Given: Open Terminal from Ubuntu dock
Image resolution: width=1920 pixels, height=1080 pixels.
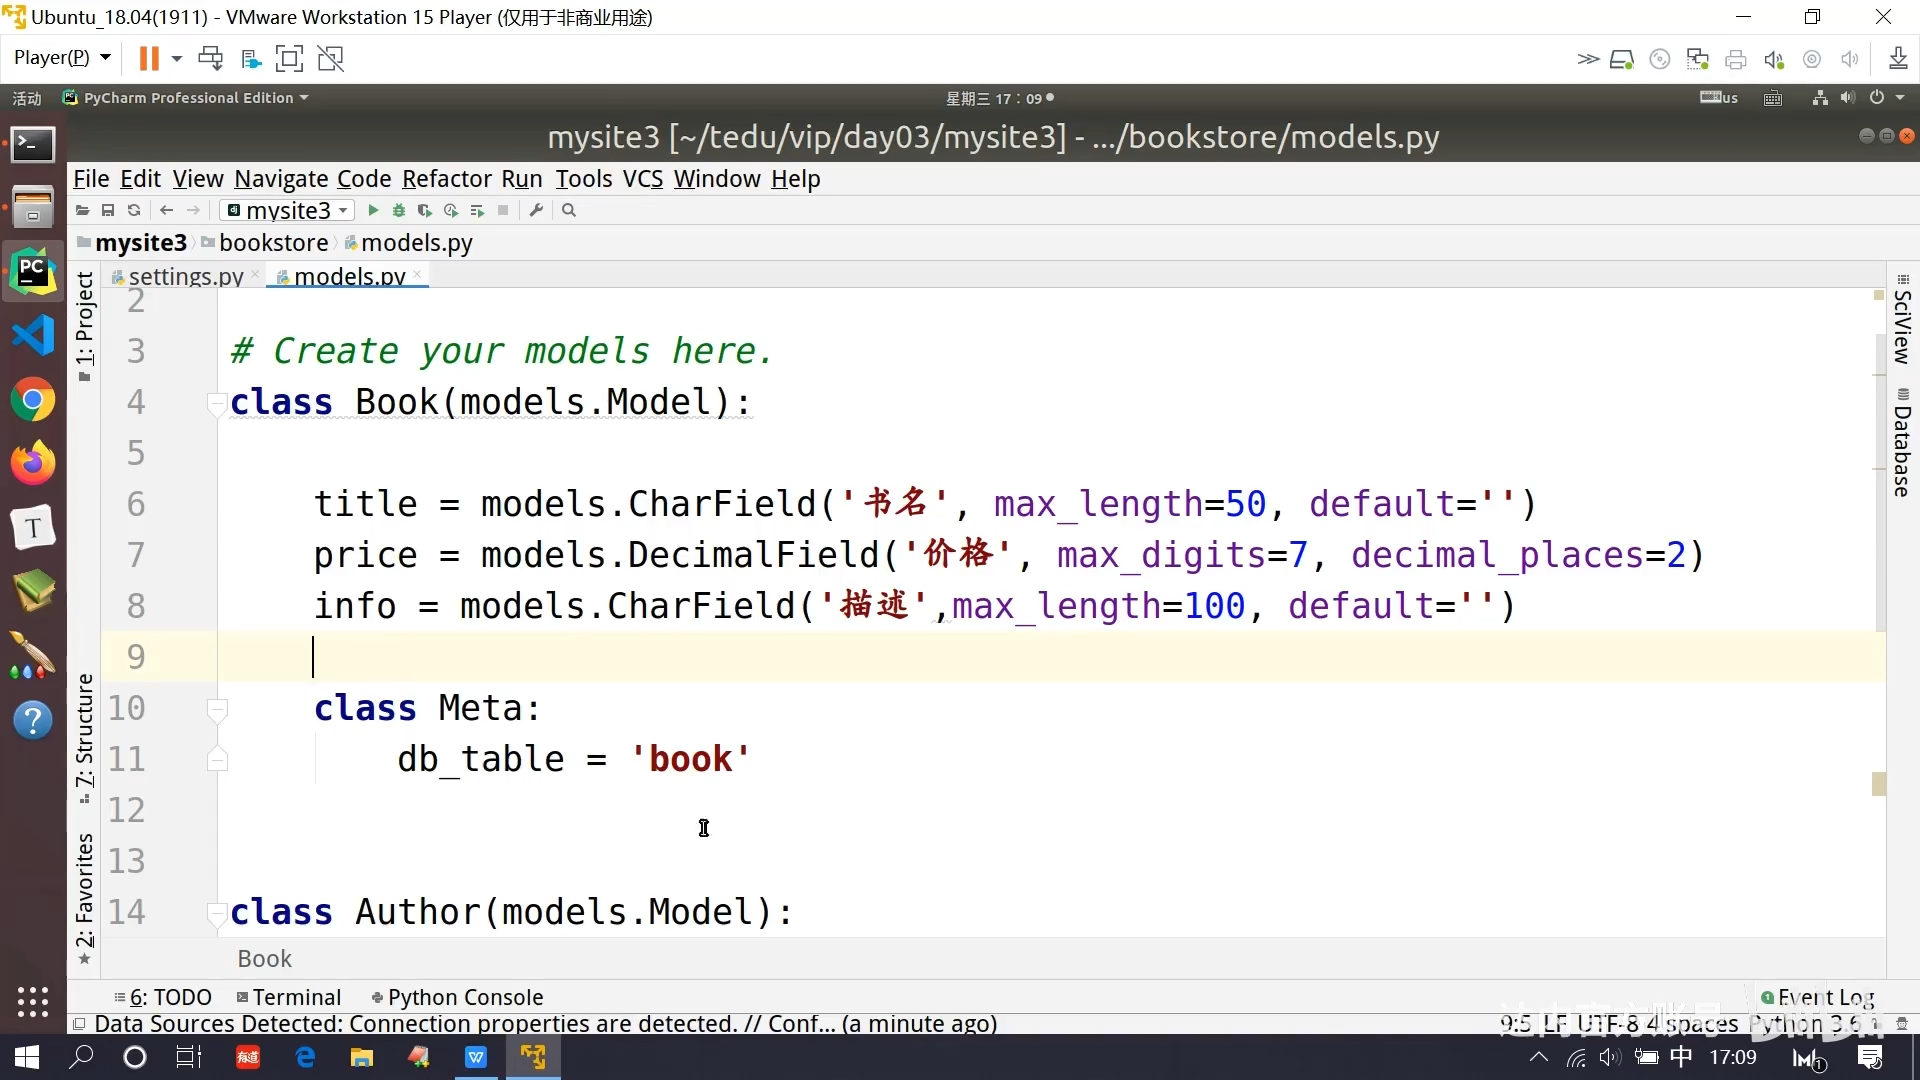Looking at the screenshot, I should [33, 145].
